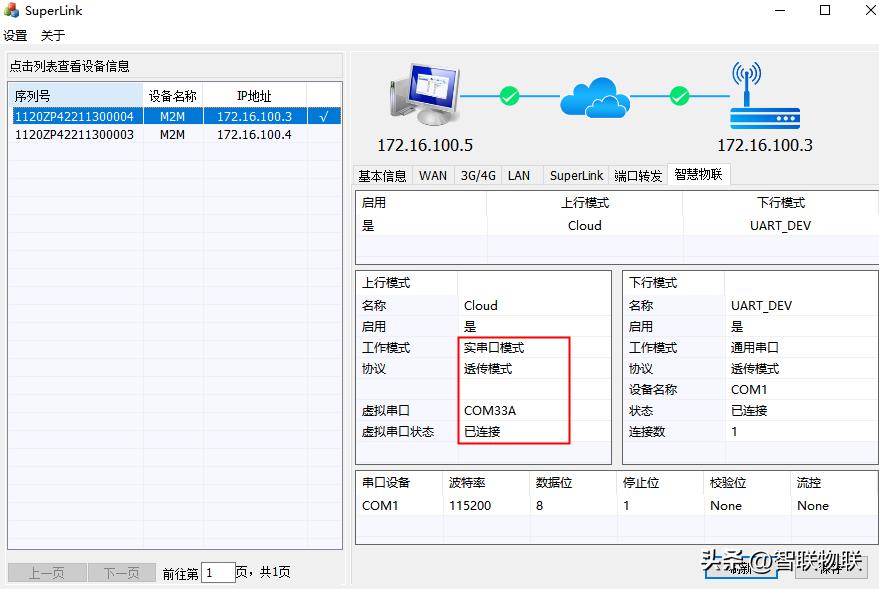Open the 基本信息 tab
The height and width of the screenshot is (589, 879).
[382, 175]
